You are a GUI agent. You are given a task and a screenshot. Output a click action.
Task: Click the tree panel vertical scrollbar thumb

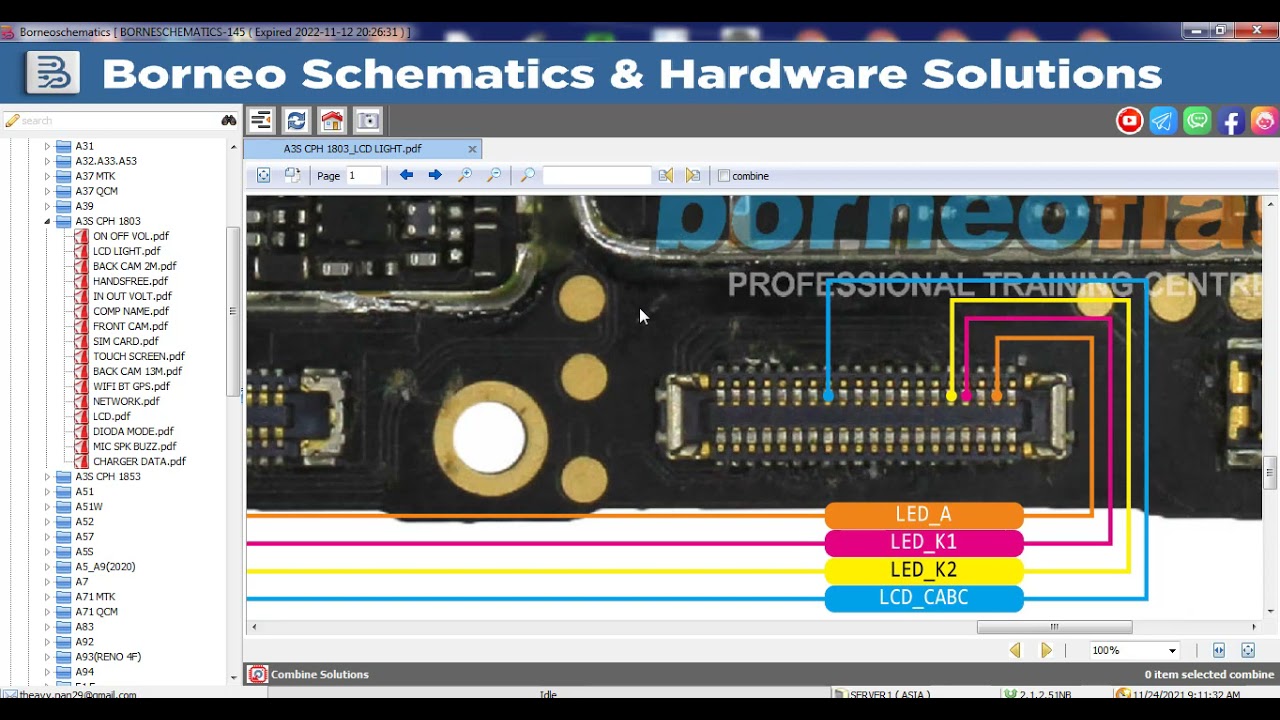pyautogui.click(x=233, y=312)
